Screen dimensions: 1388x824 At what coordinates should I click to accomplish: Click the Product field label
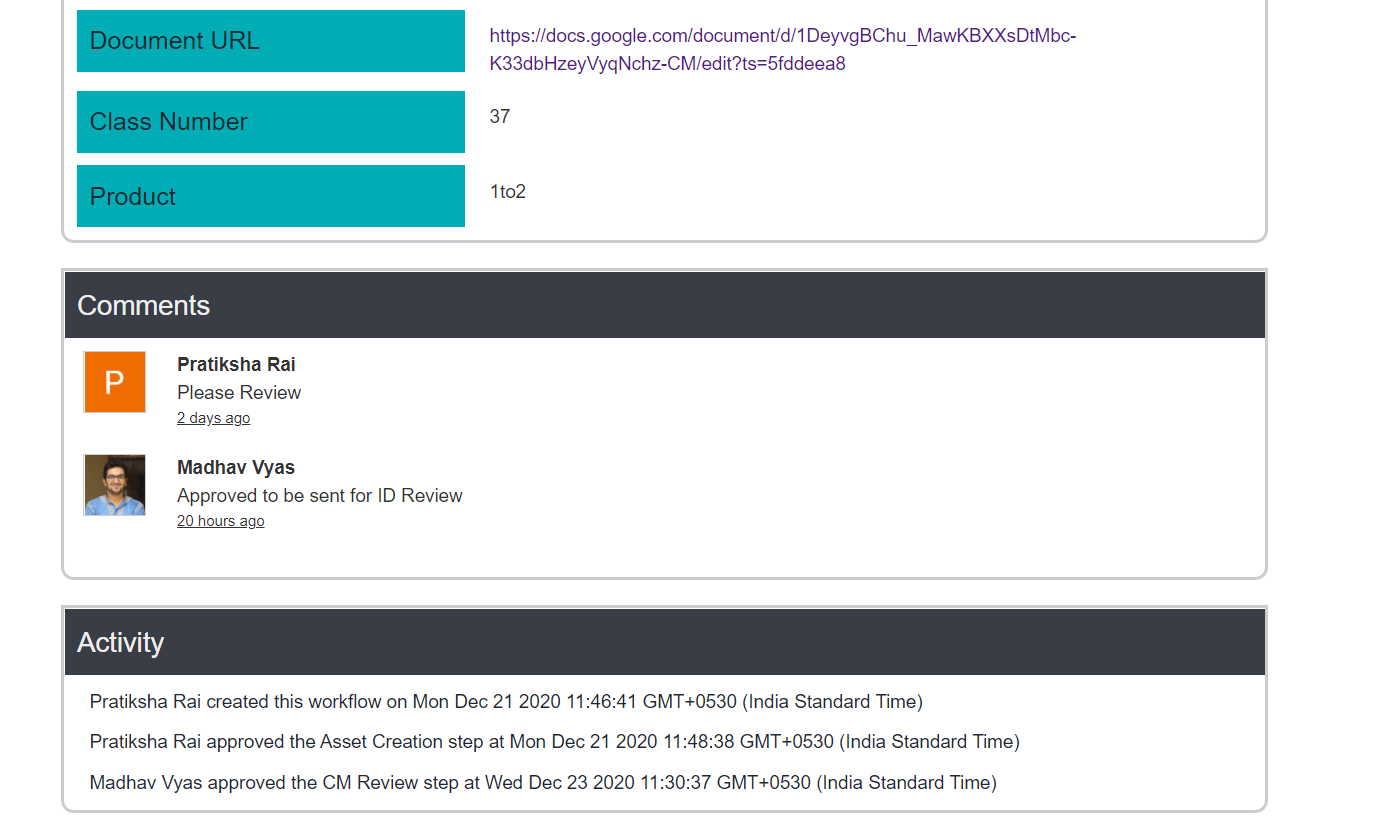(x=133, y=196)
